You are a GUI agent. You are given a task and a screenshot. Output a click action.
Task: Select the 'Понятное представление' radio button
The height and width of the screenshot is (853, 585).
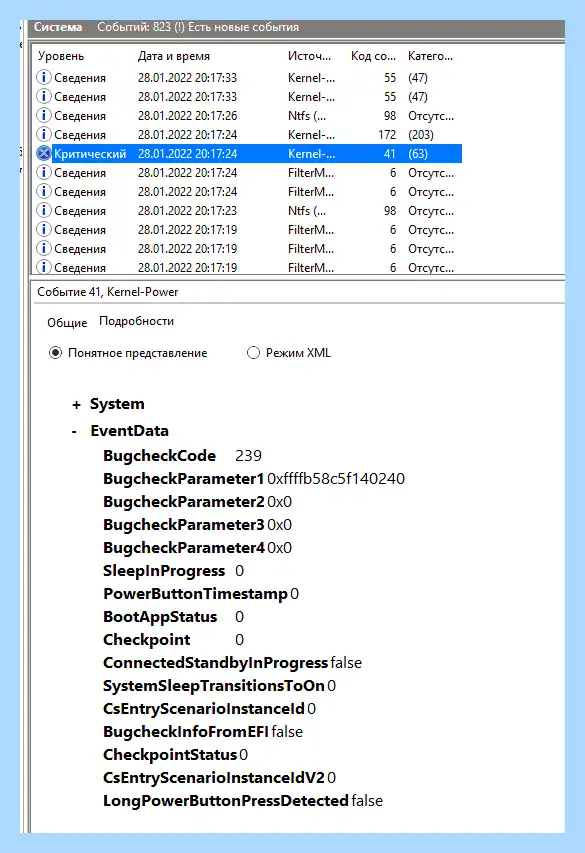56,353
